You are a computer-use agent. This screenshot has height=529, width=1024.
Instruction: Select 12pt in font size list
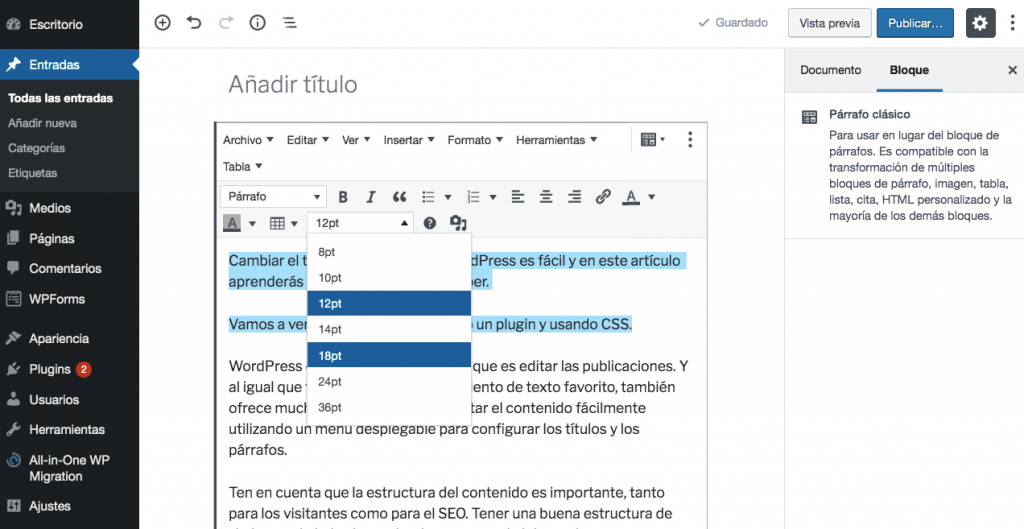click(389, 304)
